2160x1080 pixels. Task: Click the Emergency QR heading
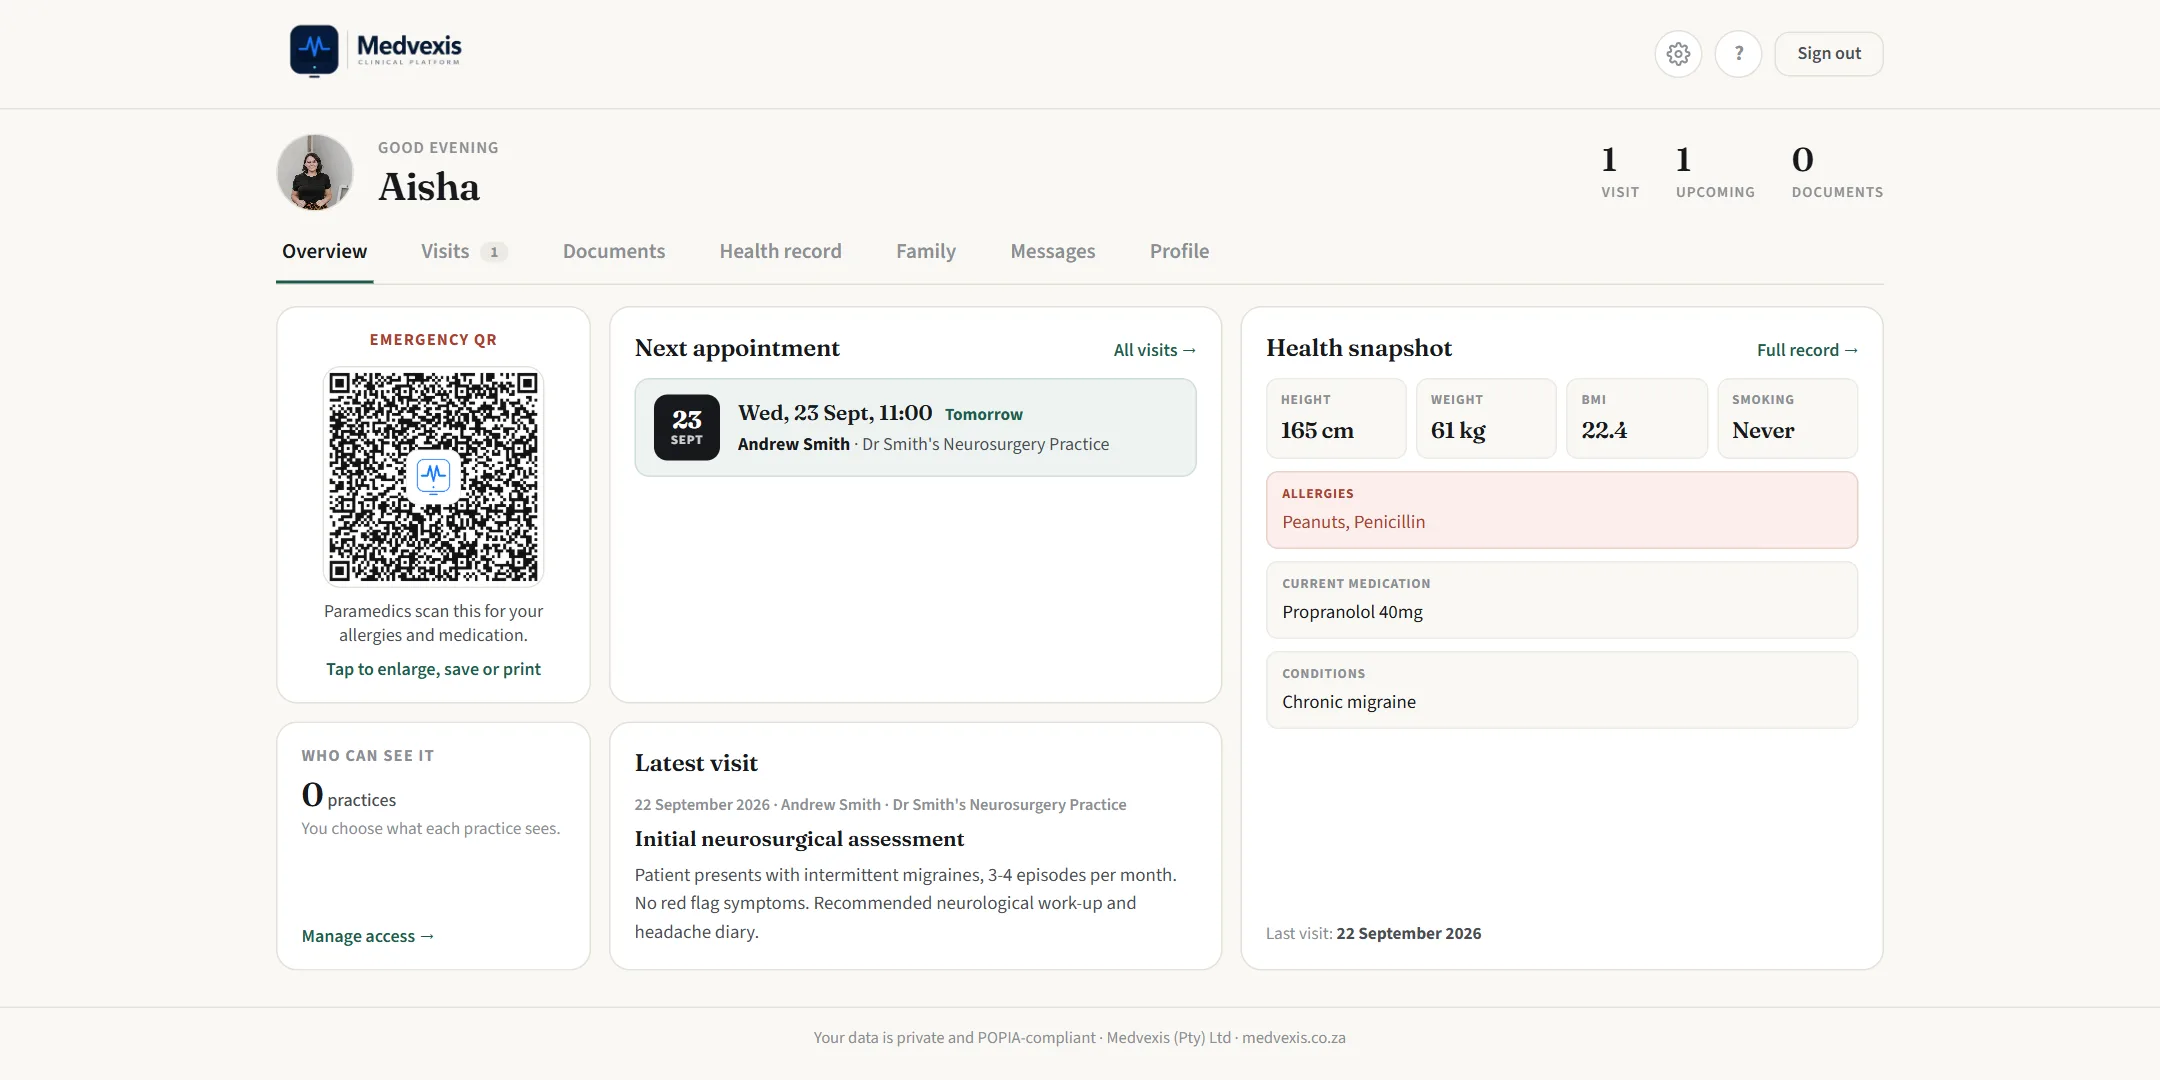[x=433, y=340]
